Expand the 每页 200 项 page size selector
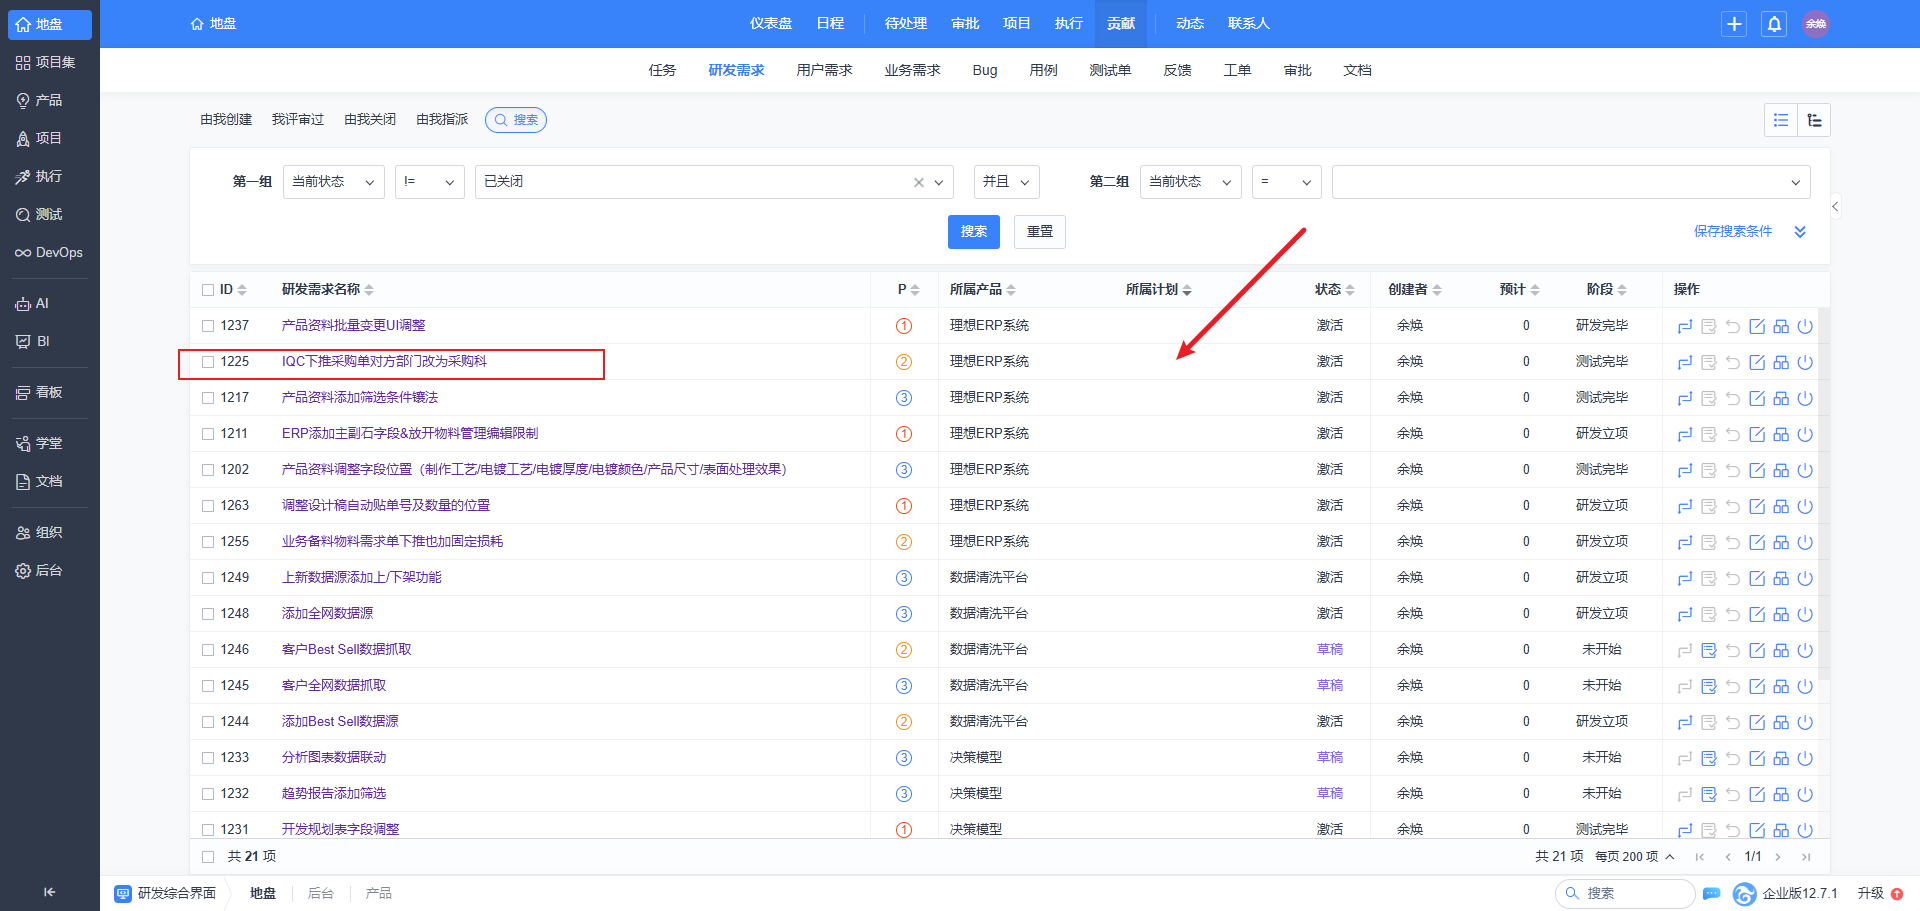 pyautogui.click(x=1635, y=857)
